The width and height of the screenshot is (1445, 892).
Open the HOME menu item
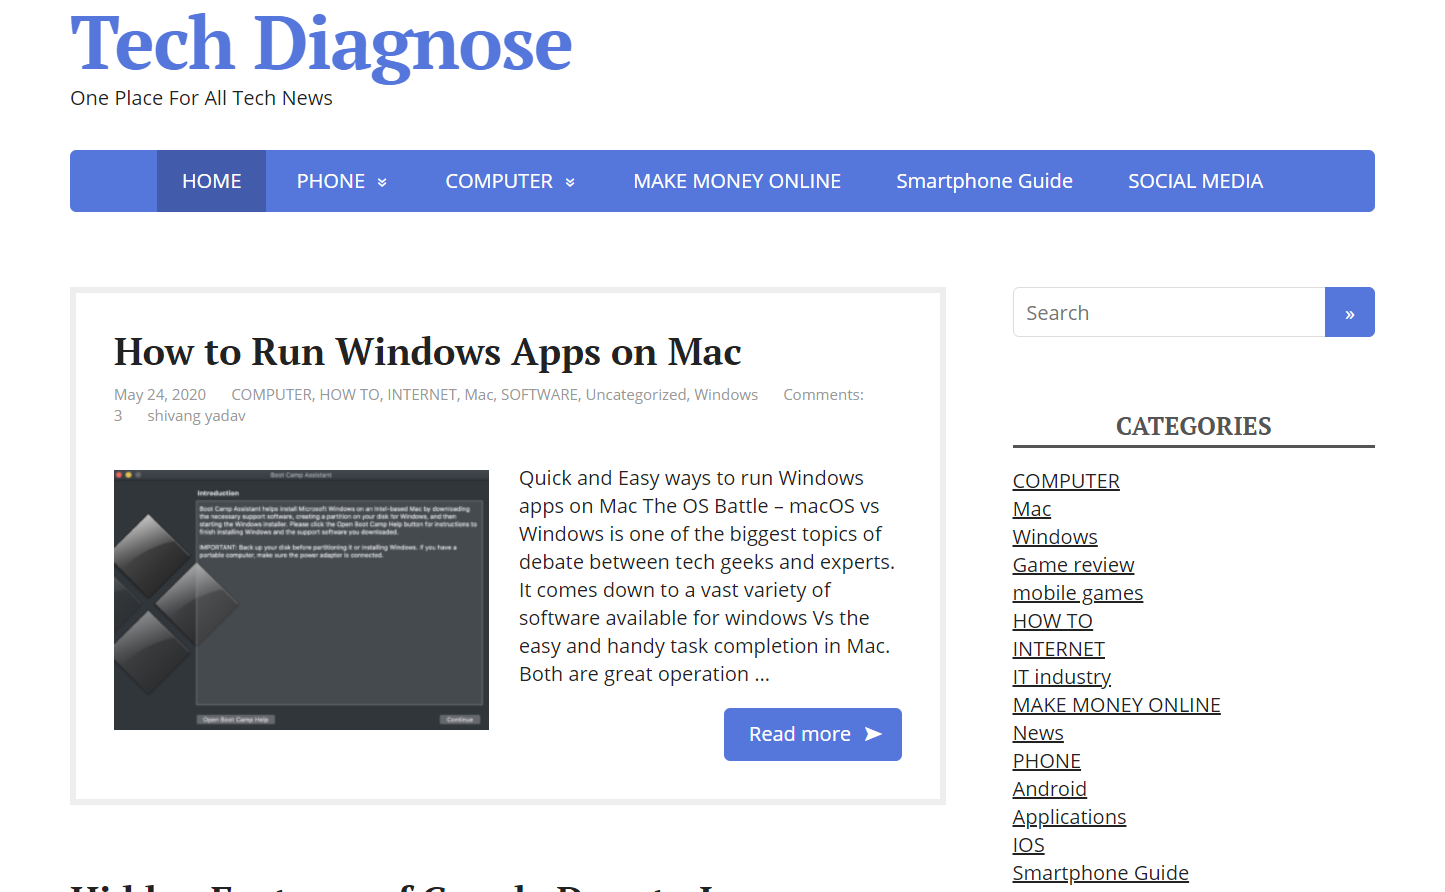(211, 181)
